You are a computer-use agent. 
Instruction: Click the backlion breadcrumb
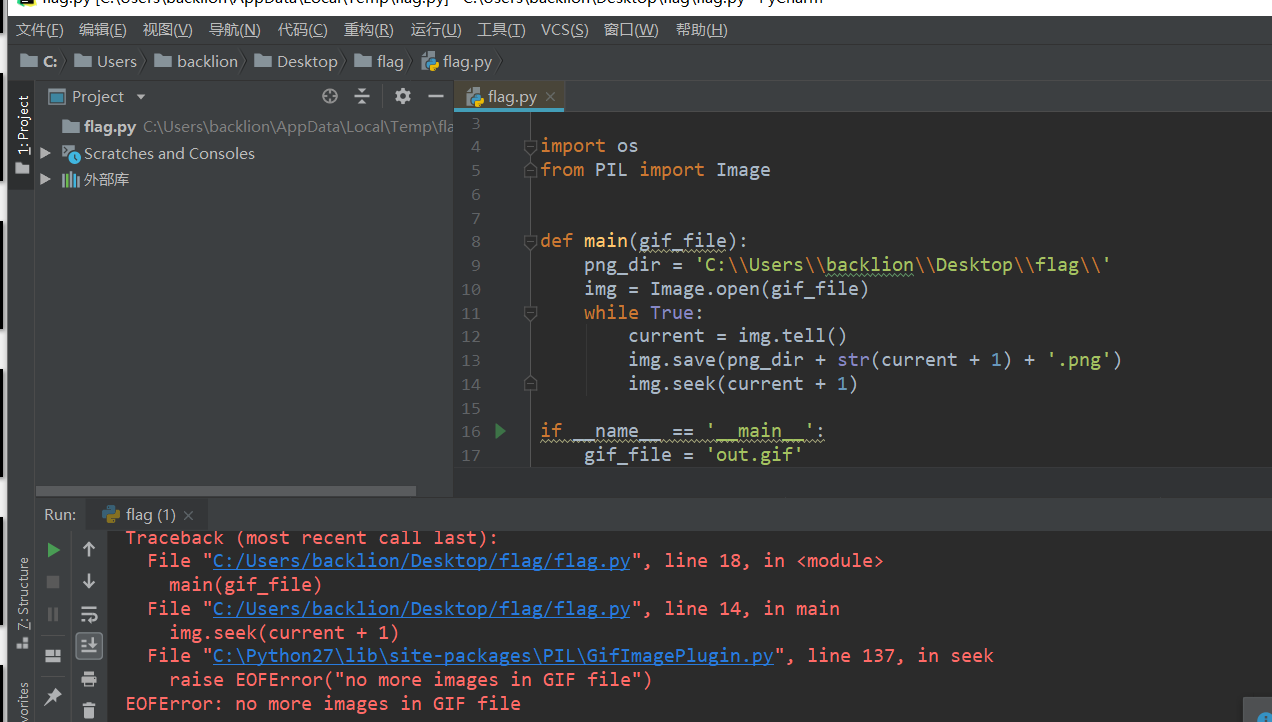tap(196, 61)
